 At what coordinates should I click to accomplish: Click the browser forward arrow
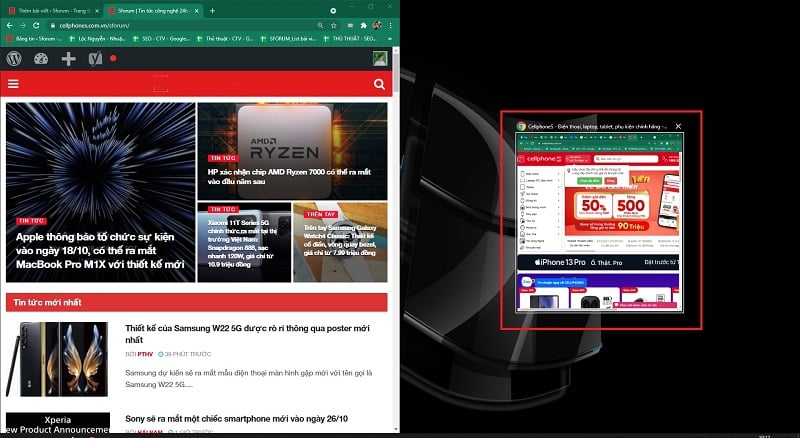(22, 25)
